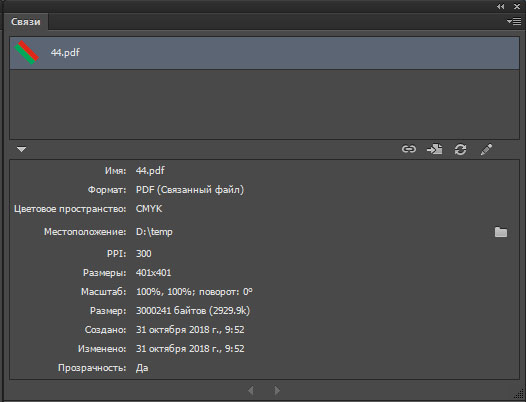Close the Links panel
This screenshot has width=526, height=402.
[517, 6]
